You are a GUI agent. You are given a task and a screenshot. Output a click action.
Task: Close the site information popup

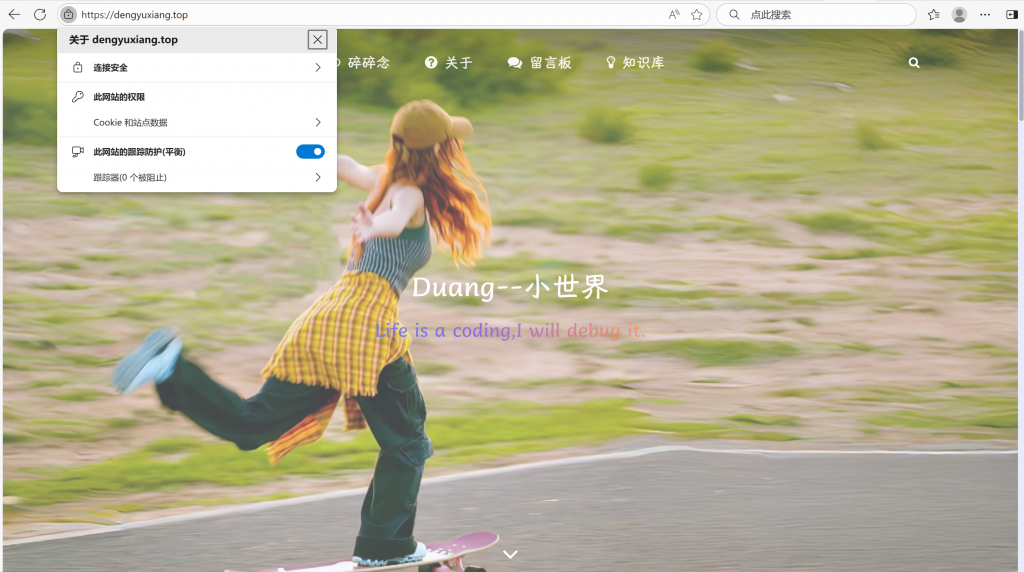(317, 40)
